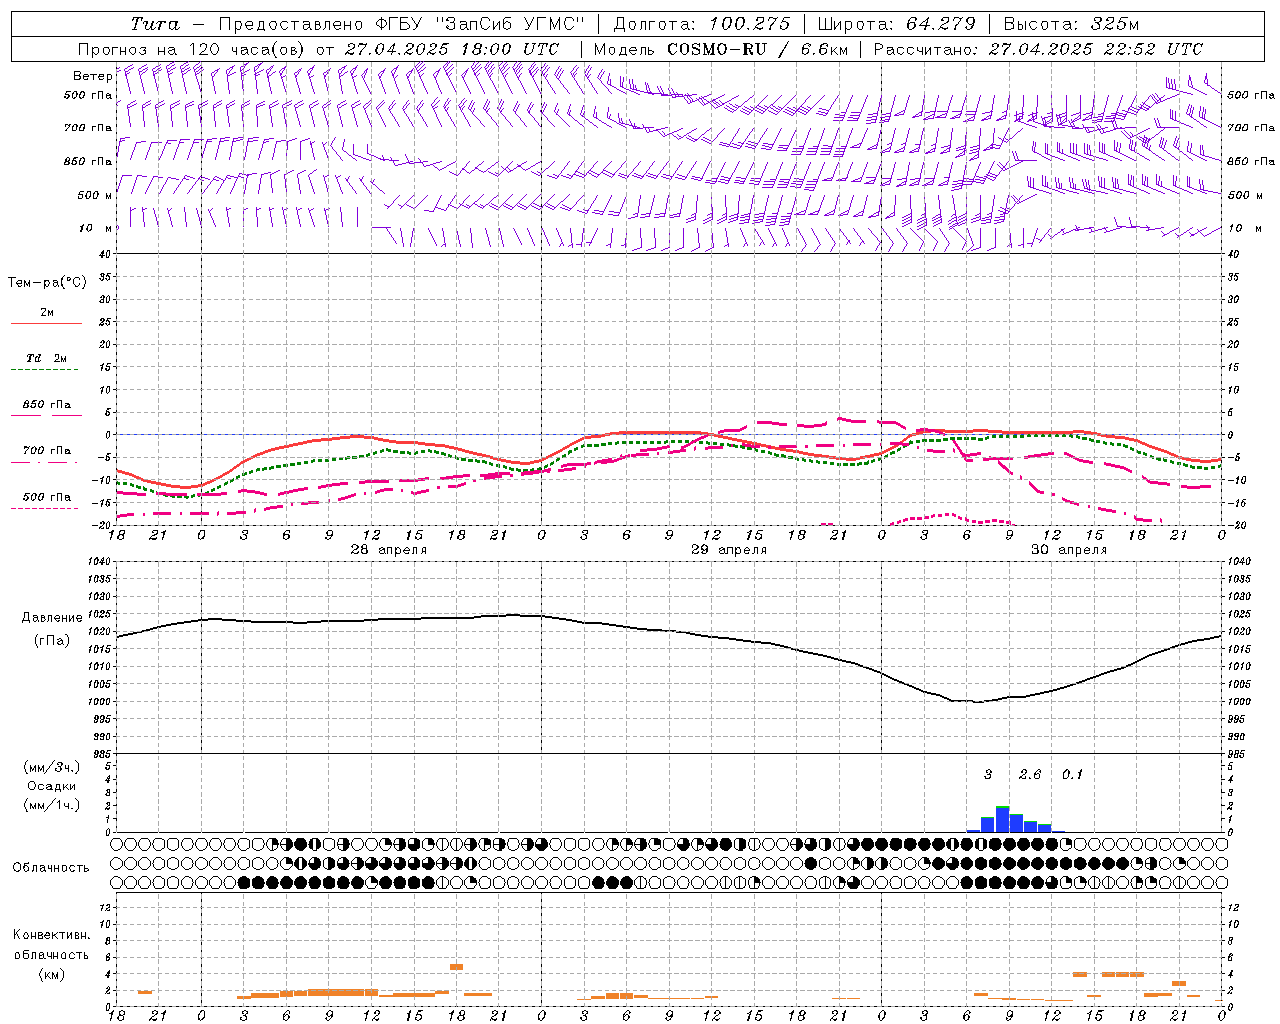Click the station name Tura in the header
1280x1024 pixels.
155,24
